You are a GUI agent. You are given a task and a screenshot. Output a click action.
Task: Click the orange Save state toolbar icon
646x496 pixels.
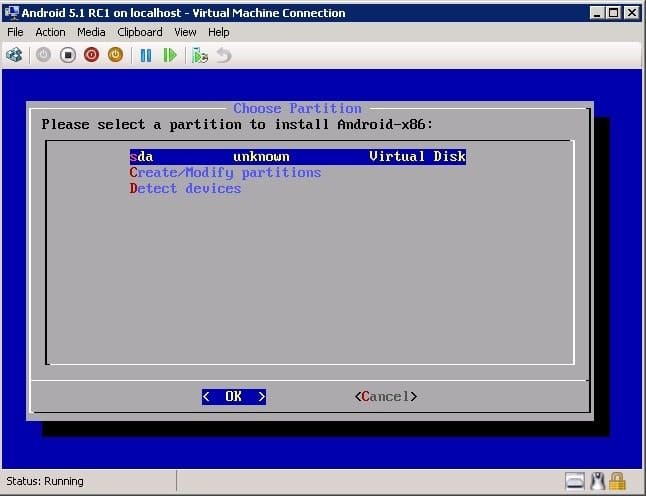pyautogui.click(x=115, y=55)
